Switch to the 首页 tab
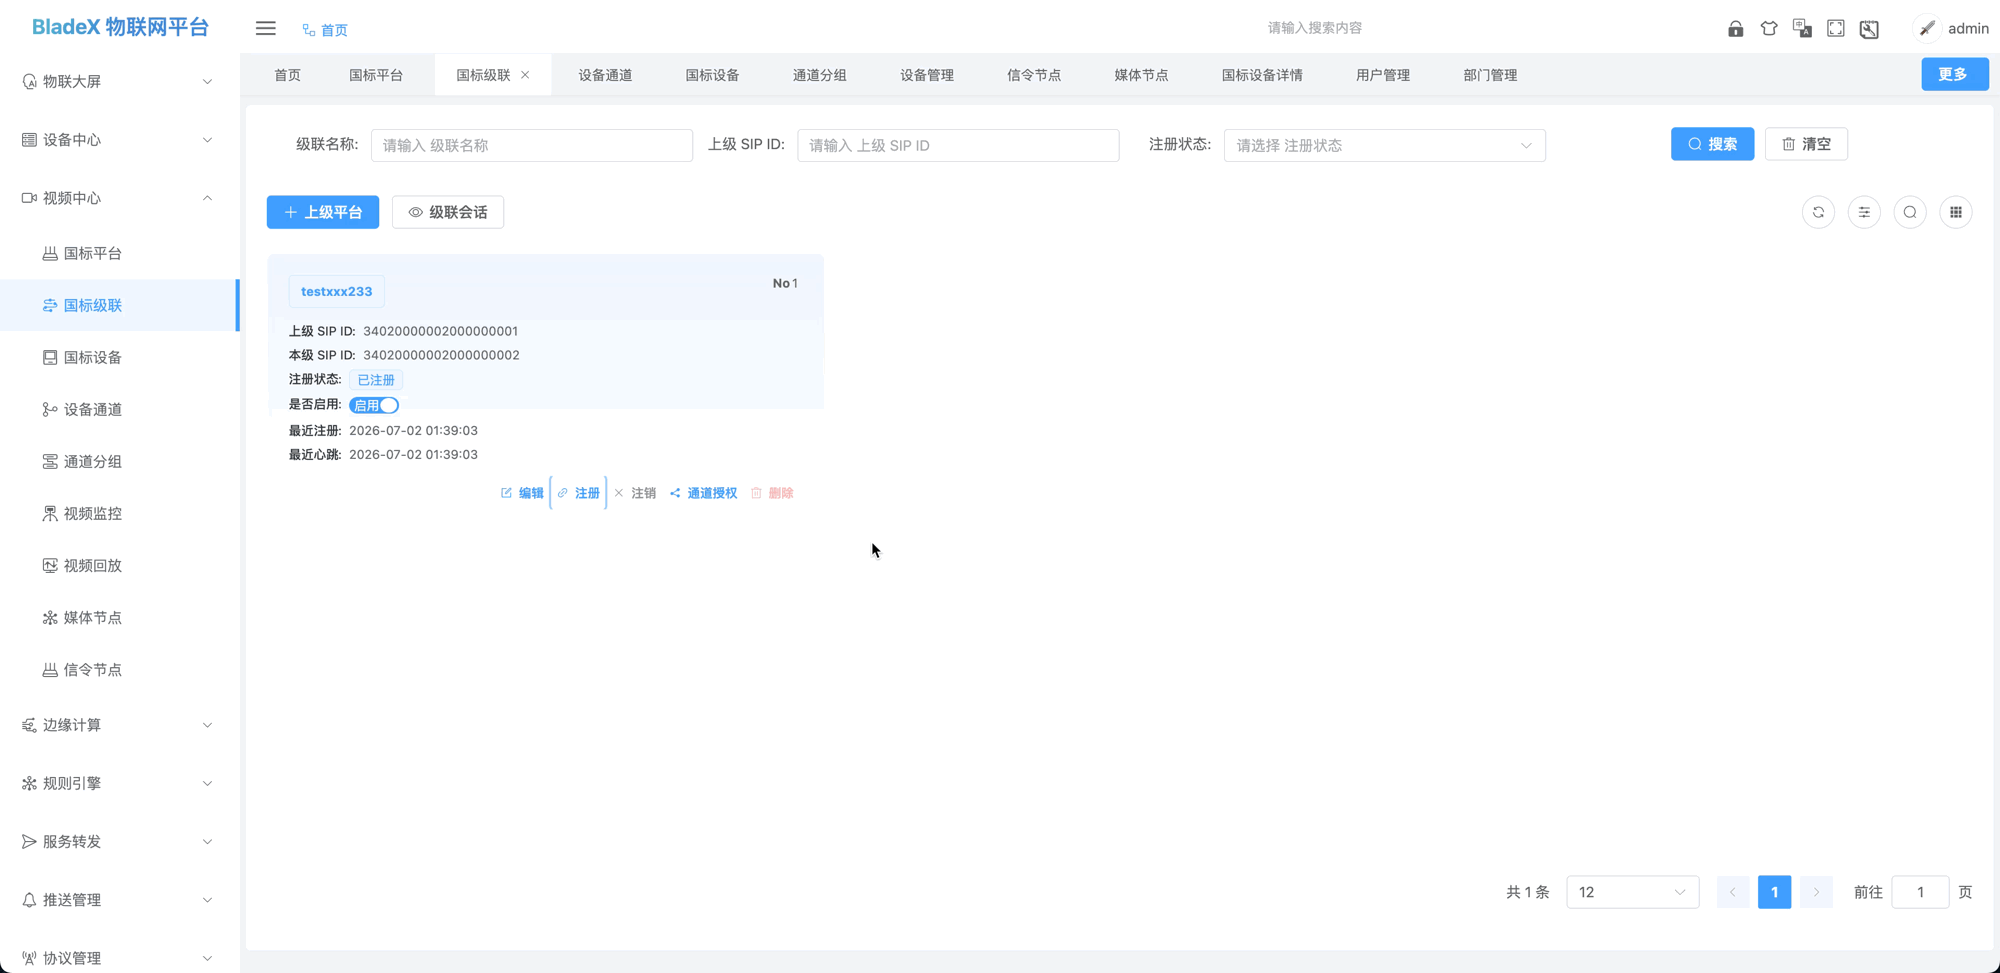Image resolution: width=2000 pixels, height=973 pixels. [x=288, y=75]
